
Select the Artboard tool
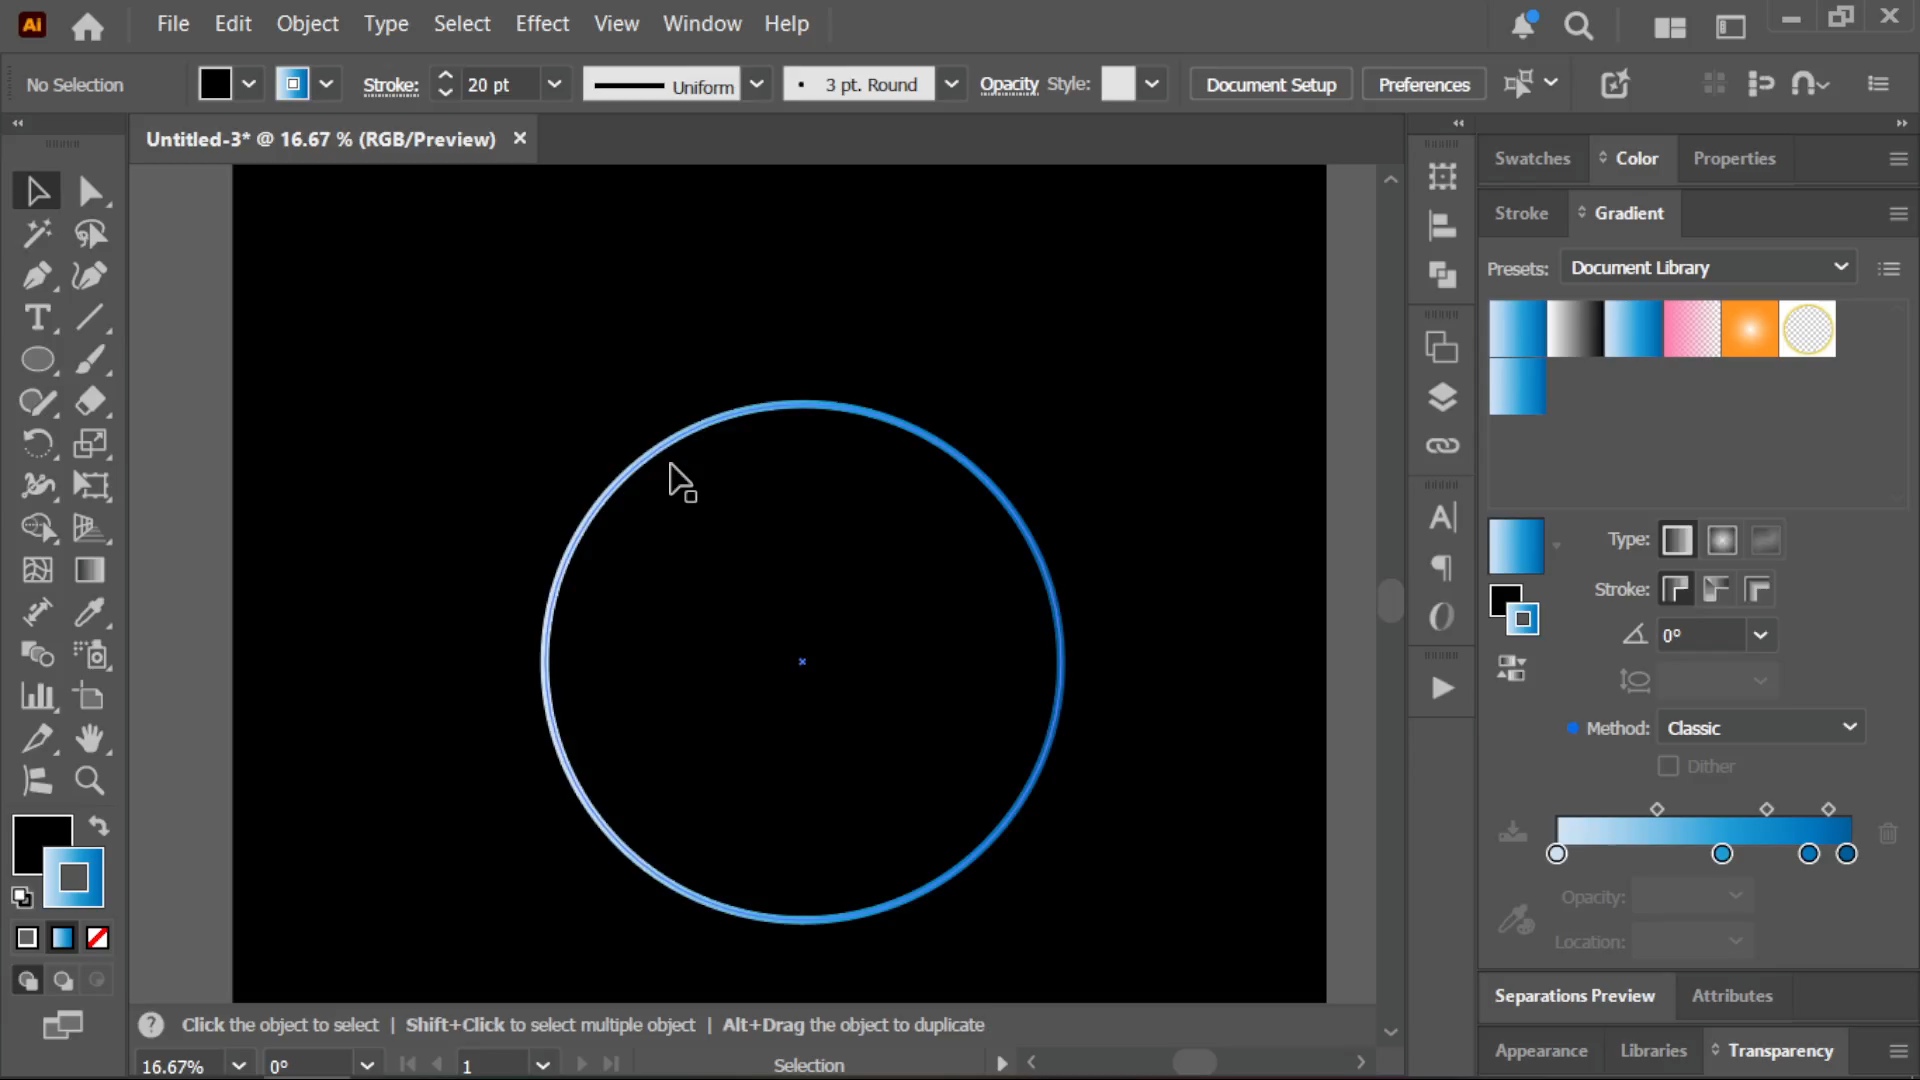click(90, 696)
